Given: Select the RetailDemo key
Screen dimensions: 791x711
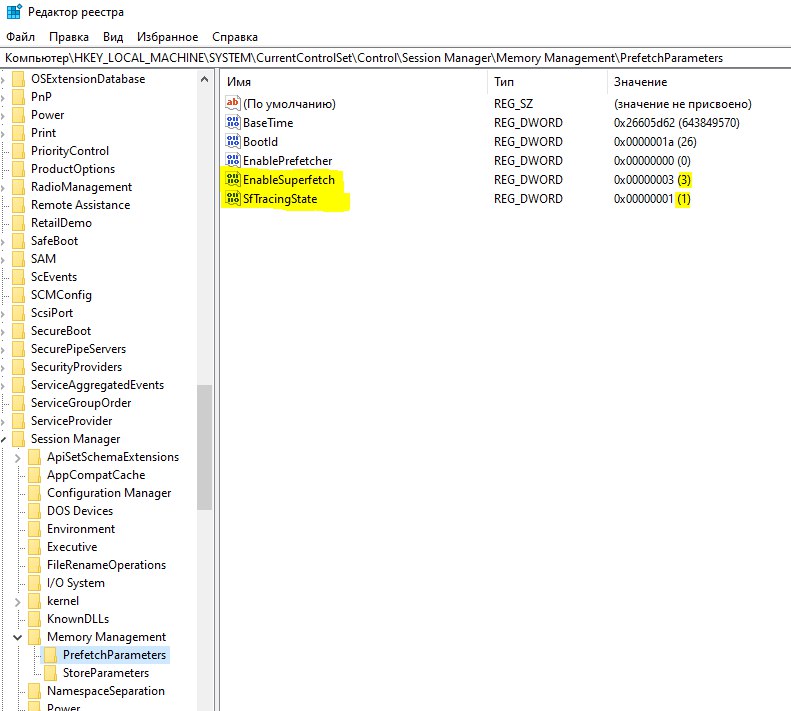Looking at the screenshot, I should click(62, 223).
